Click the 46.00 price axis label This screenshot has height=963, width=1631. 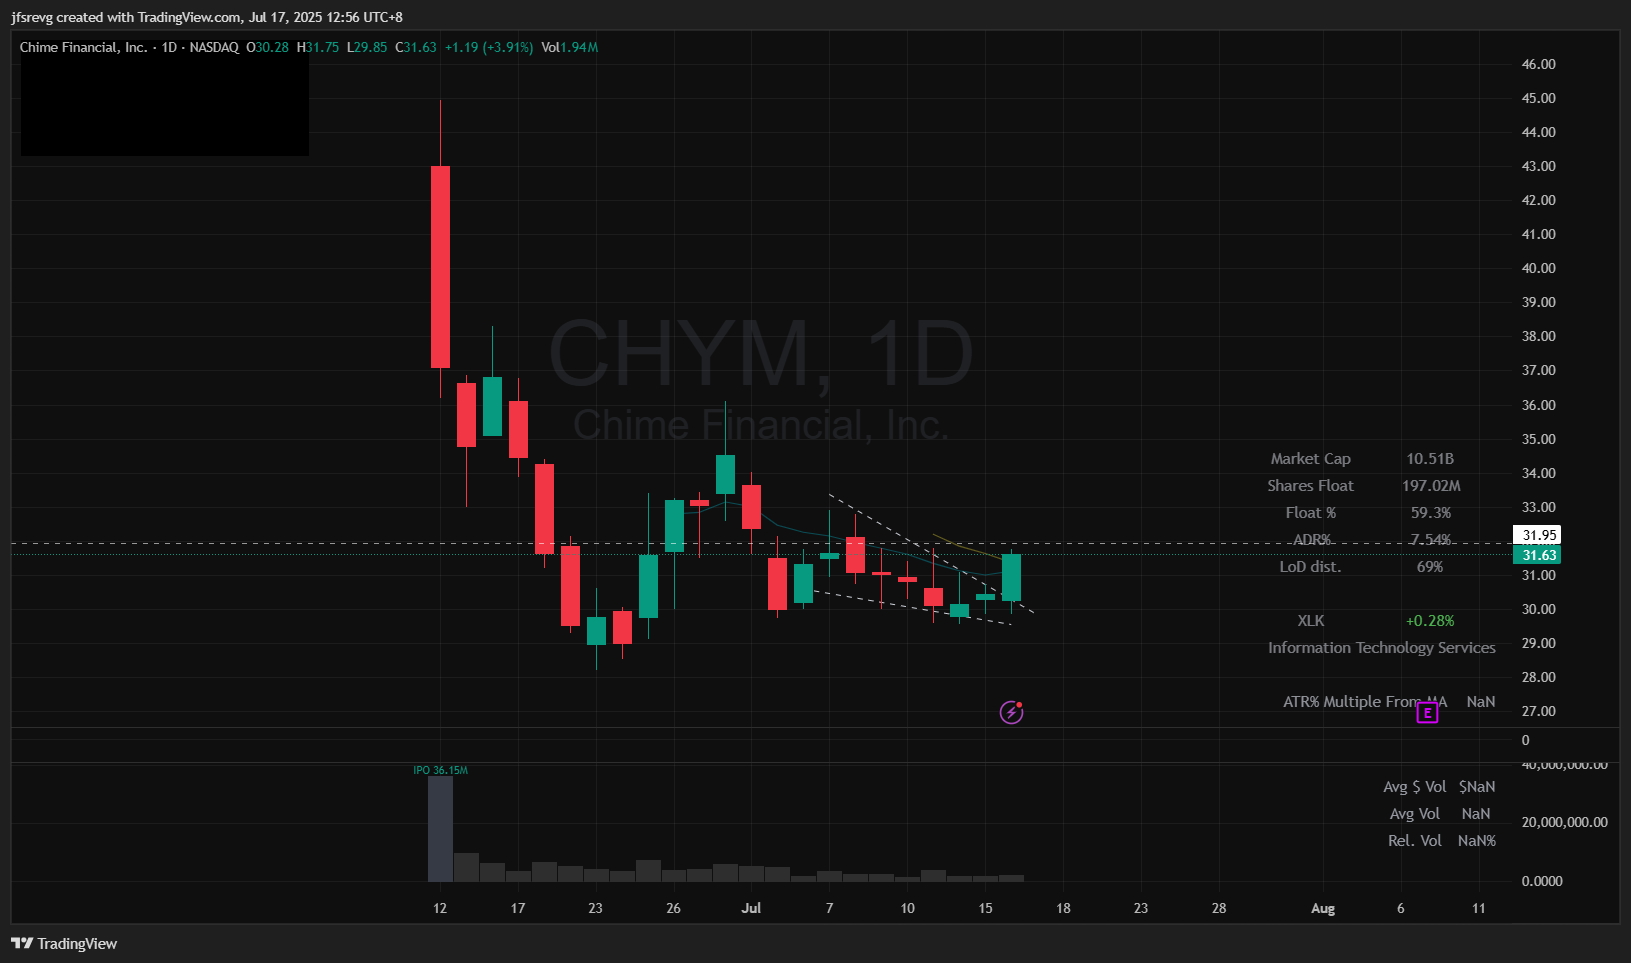(x=1538, y=64)
